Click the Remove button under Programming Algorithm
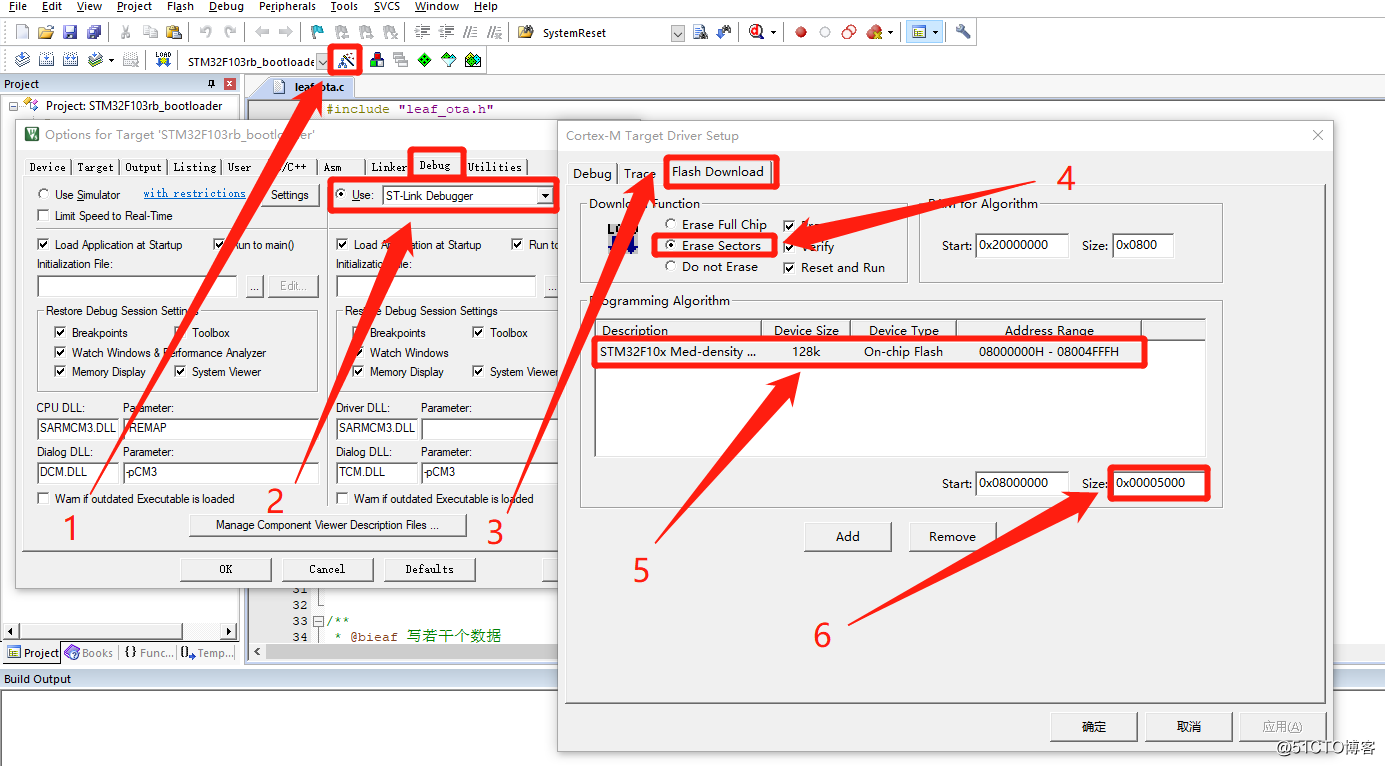The image size is (1385, 766). coord(952,536)
